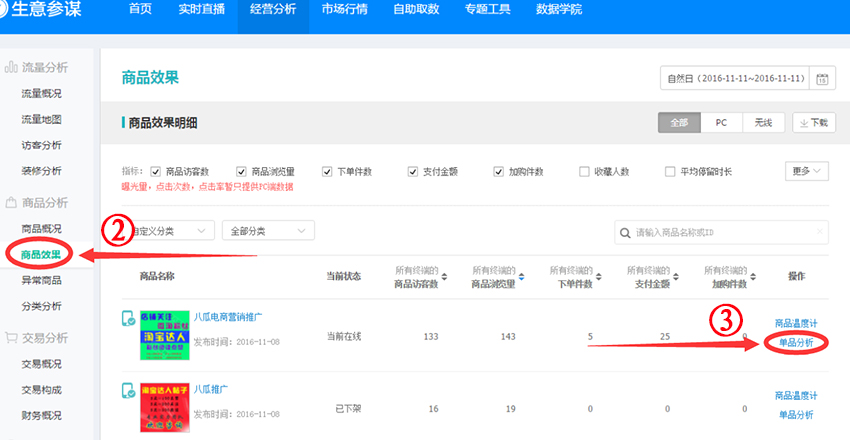Image resolution: width=850 pixels, height=440 pixels.
Task: Open the 自然日 date range selector
Action: tap(735, 78)
